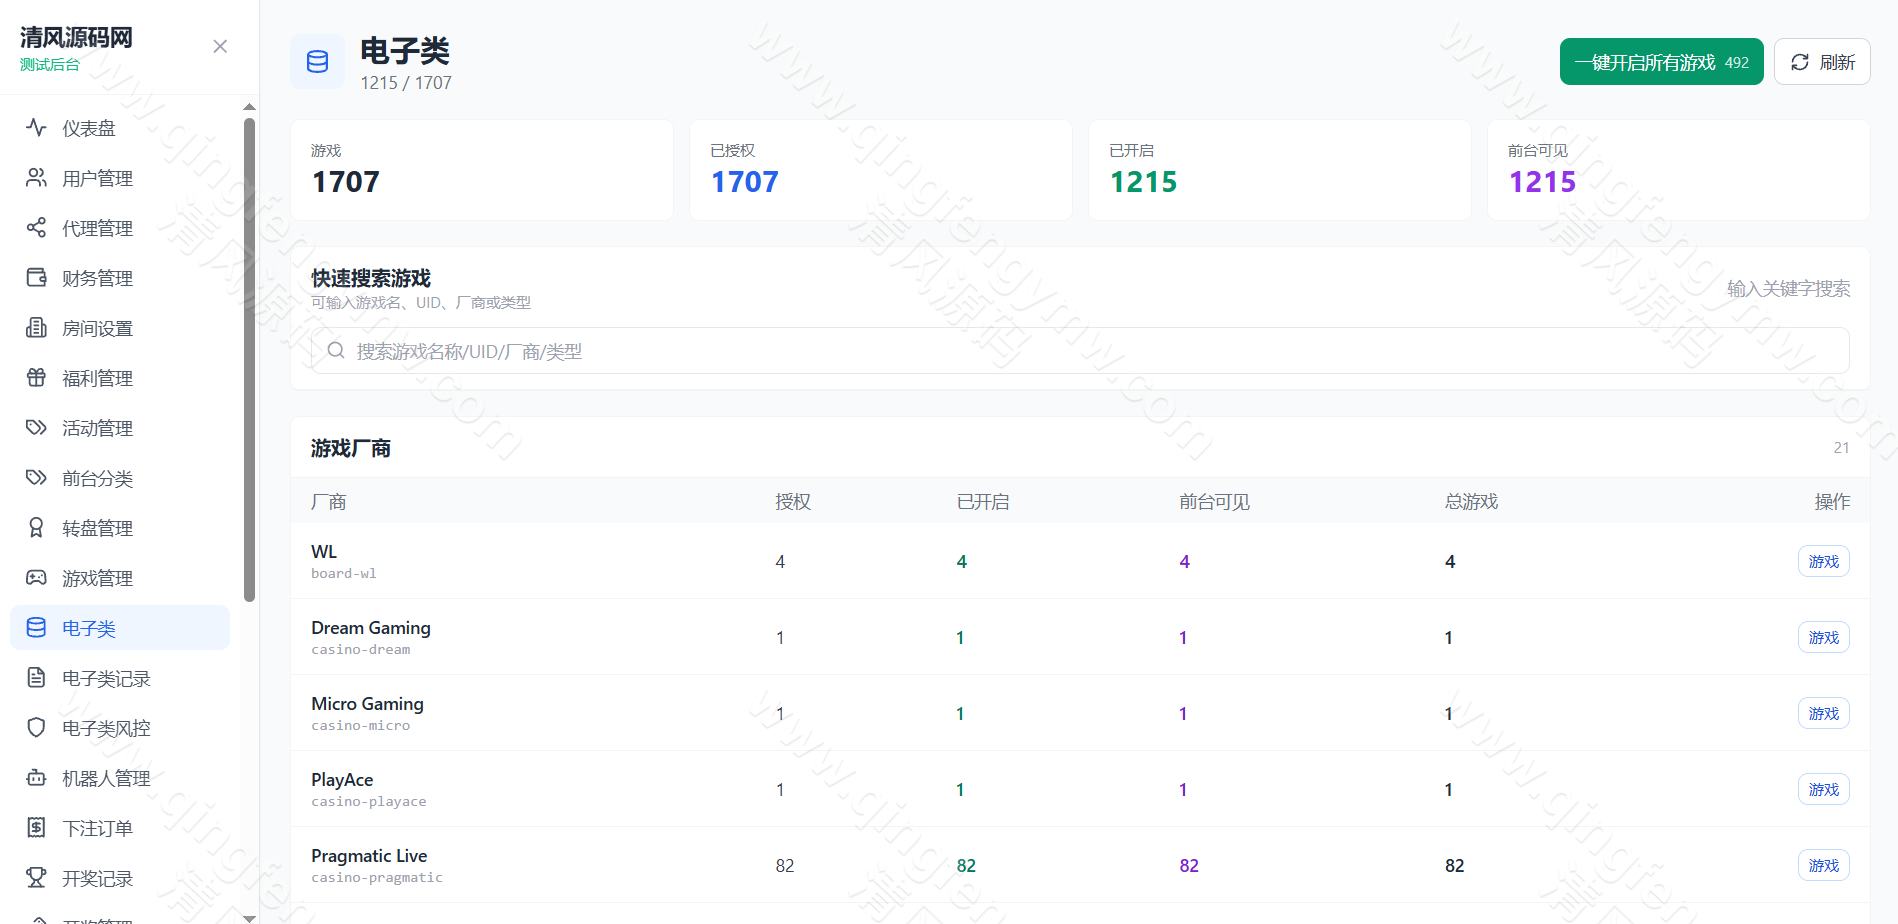Go to 代理管理 in sidebar
Viewport: 1898px width, 924px height.
120,228
